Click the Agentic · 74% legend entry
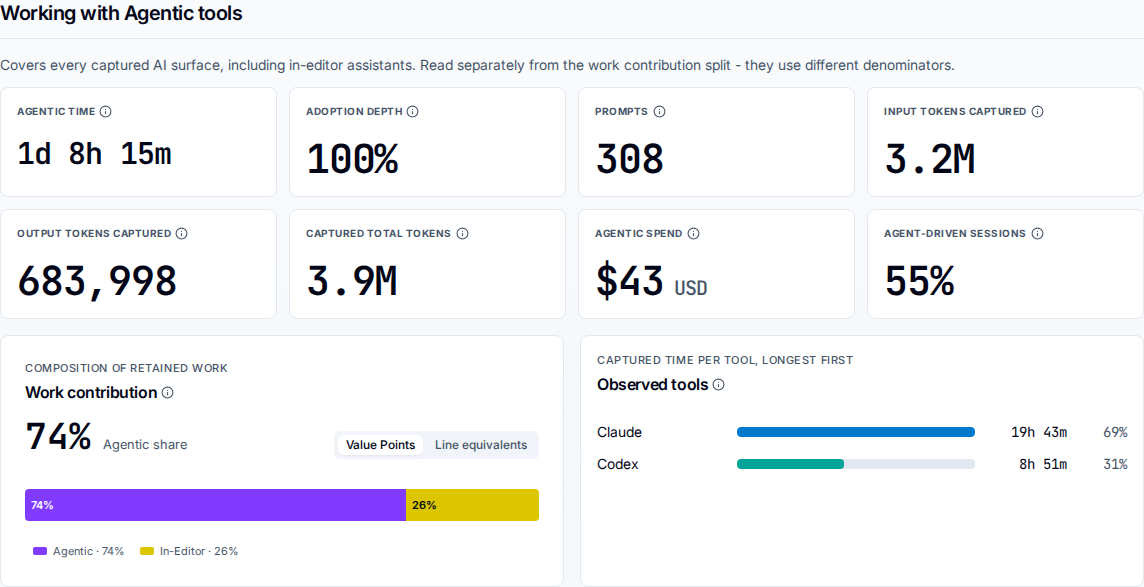Viewport: 1144px width, 587px height. point(79,551)
